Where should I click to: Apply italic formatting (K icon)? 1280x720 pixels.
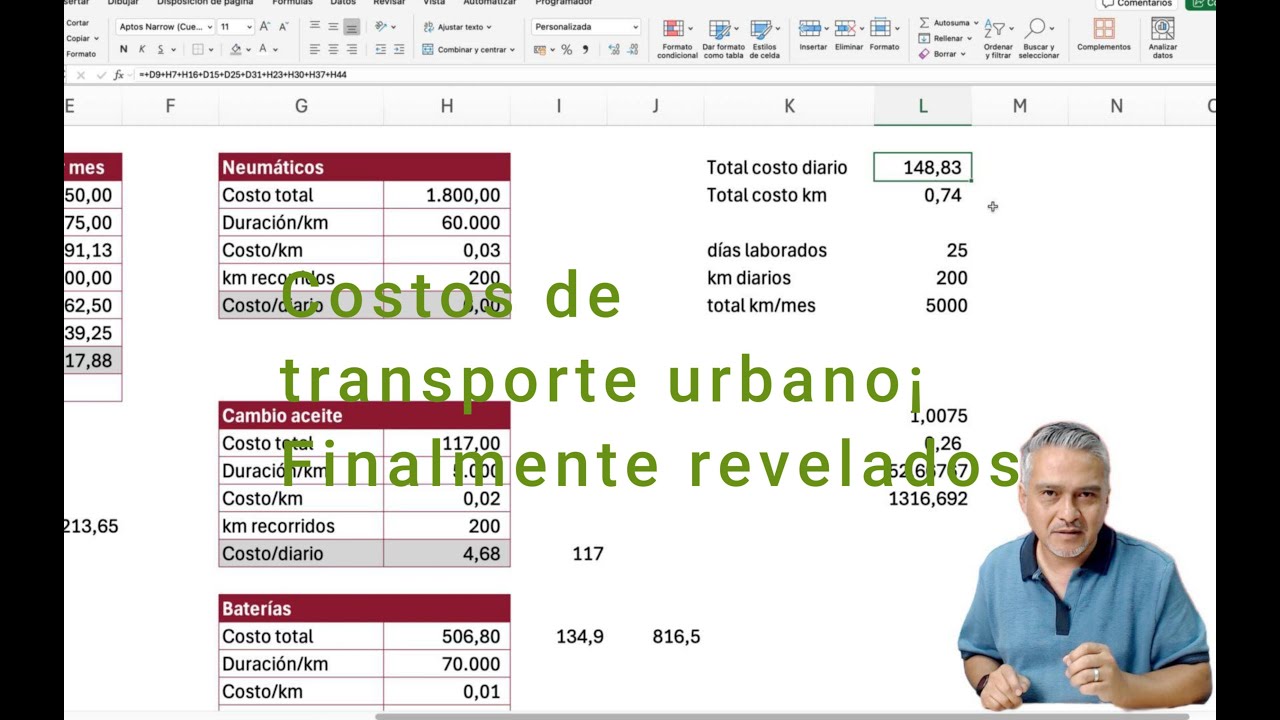coord(142,49)
